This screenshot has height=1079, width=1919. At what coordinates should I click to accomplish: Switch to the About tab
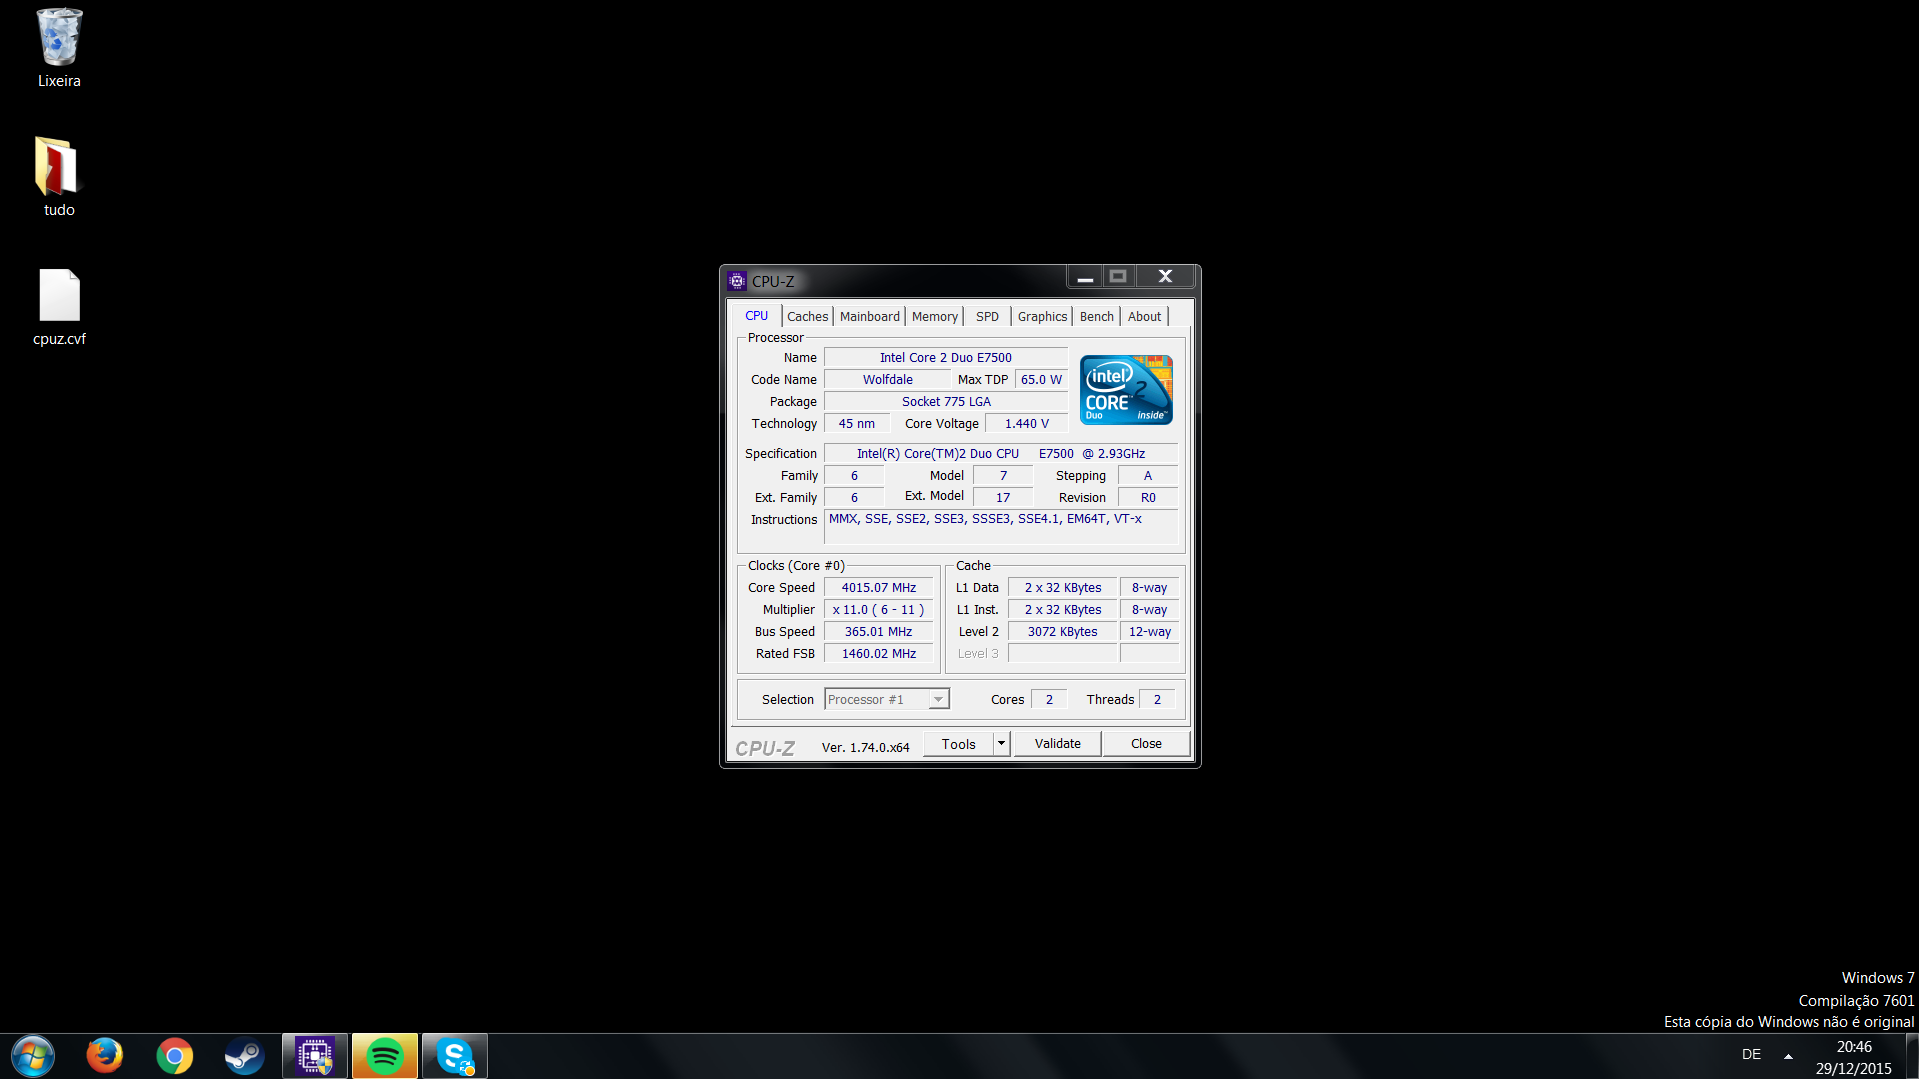[1144, 317]
